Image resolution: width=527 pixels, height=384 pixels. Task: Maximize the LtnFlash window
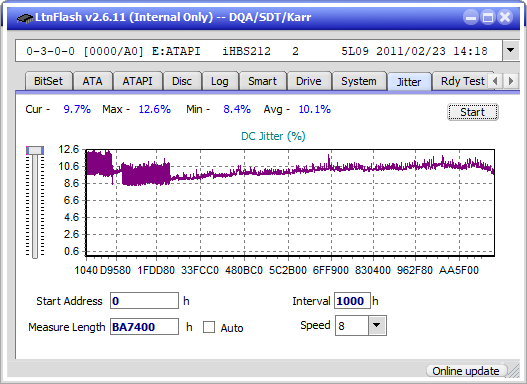488,17
